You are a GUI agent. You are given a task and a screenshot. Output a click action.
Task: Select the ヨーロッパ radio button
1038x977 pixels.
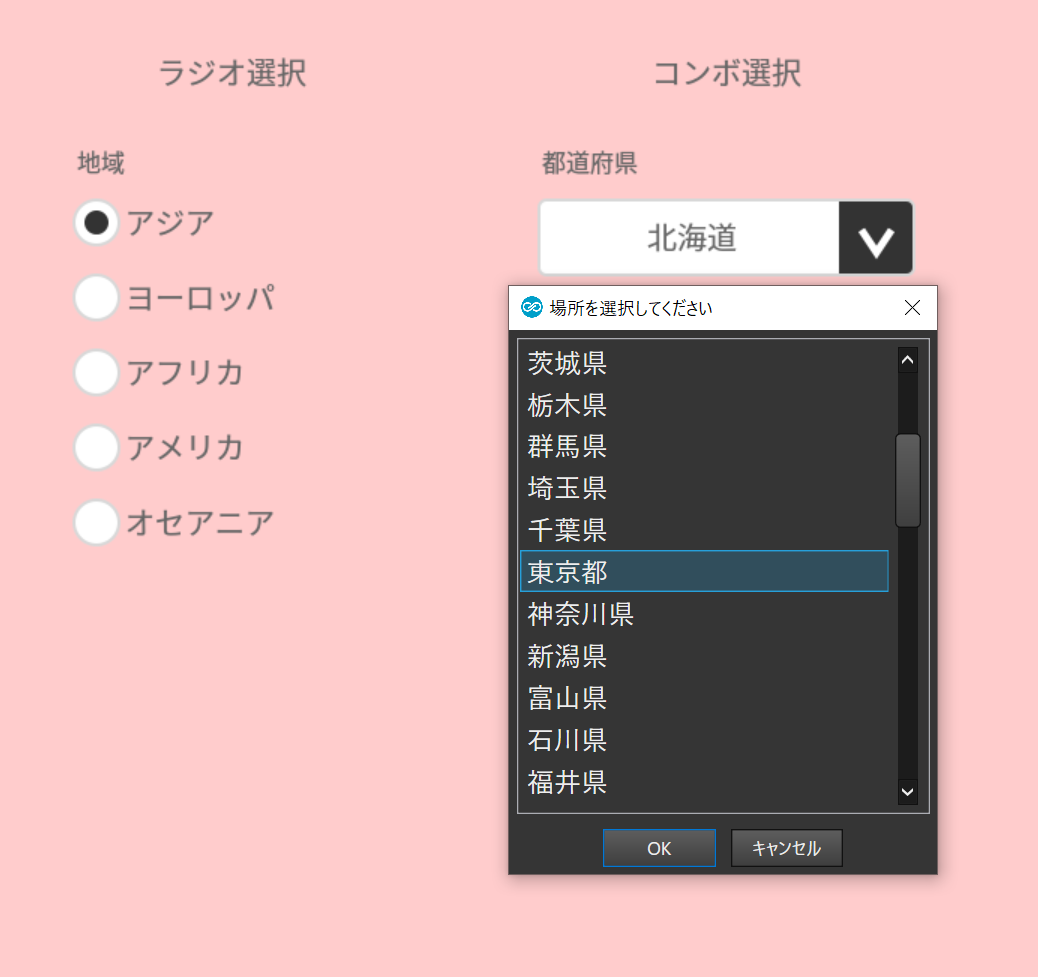point(97,297)
